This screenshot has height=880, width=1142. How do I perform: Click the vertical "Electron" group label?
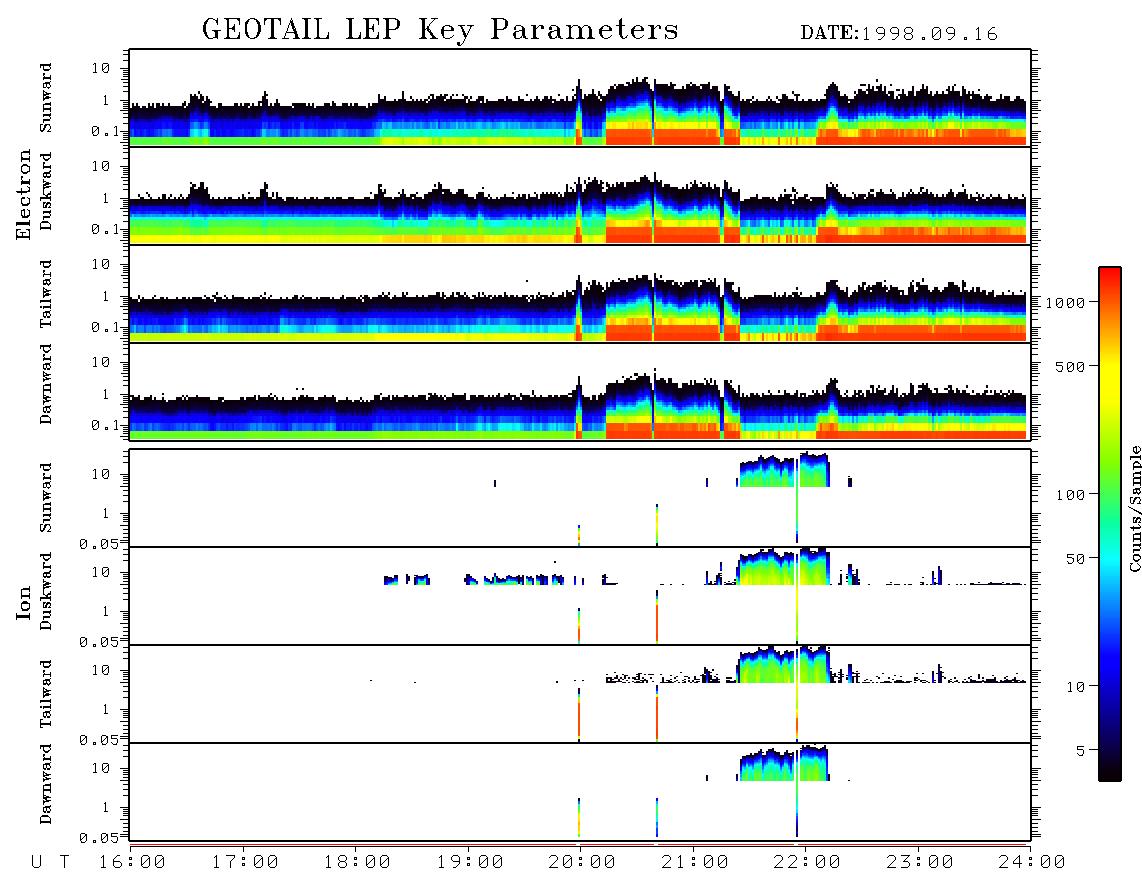click(x=23, y=194)
